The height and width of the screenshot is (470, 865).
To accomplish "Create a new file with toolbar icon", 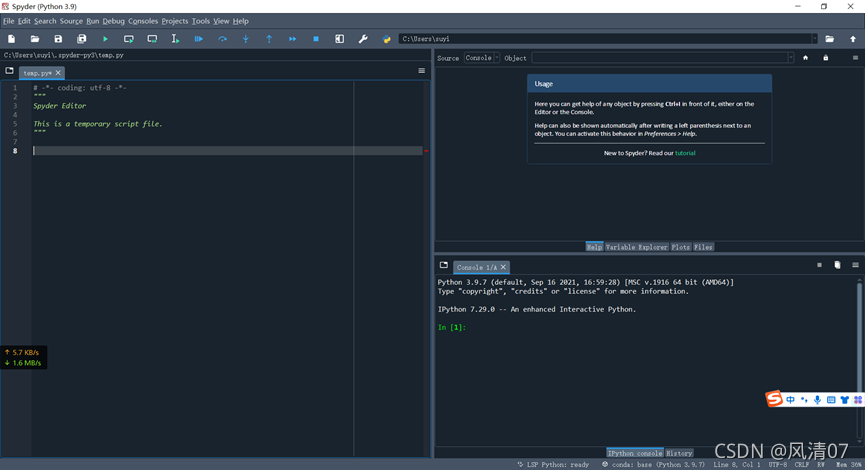I will coord(12,39).
